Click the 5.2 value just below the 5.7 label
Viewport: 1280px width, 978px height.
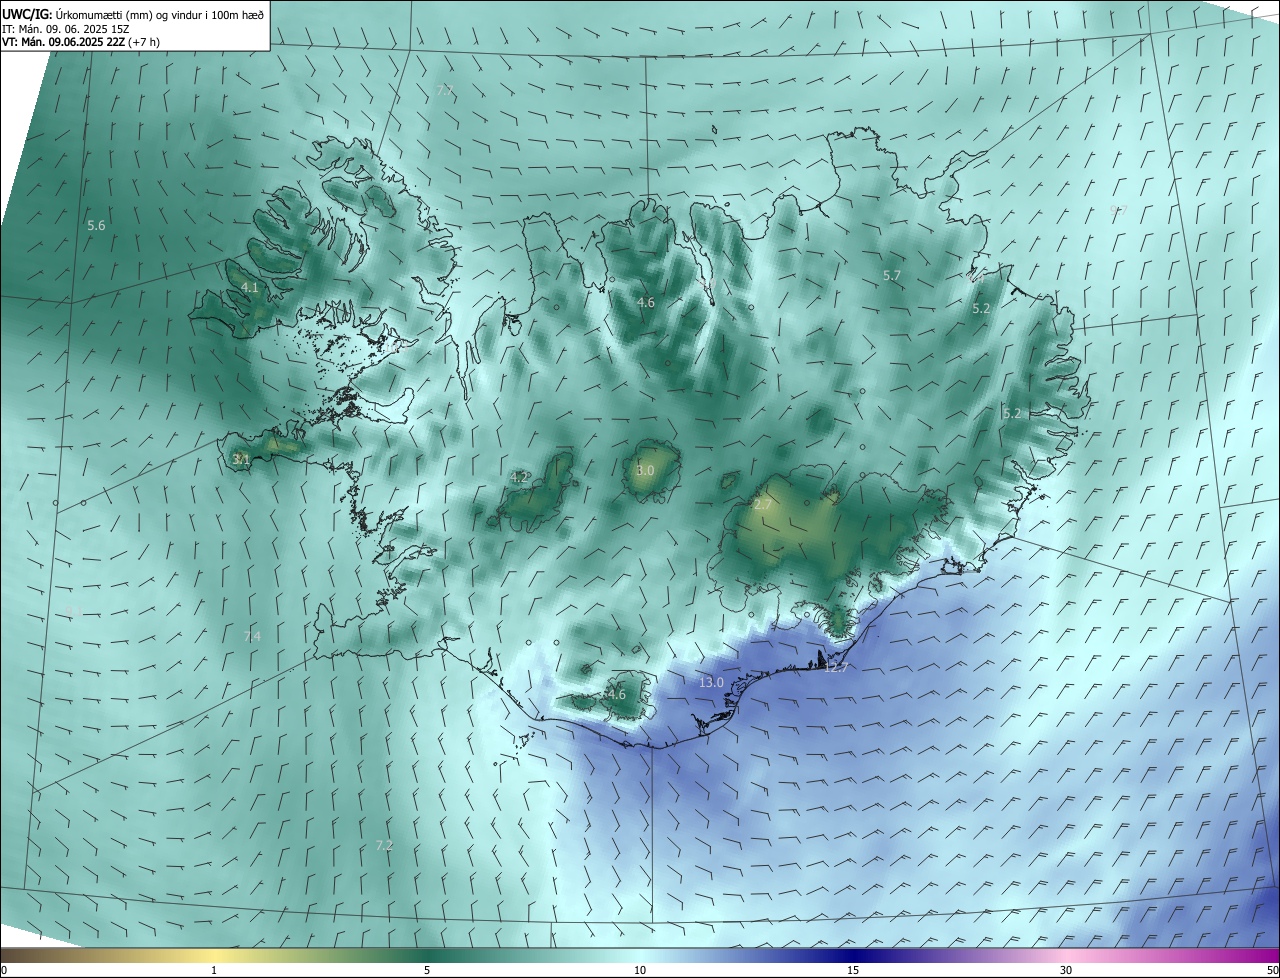click(981, 309)
